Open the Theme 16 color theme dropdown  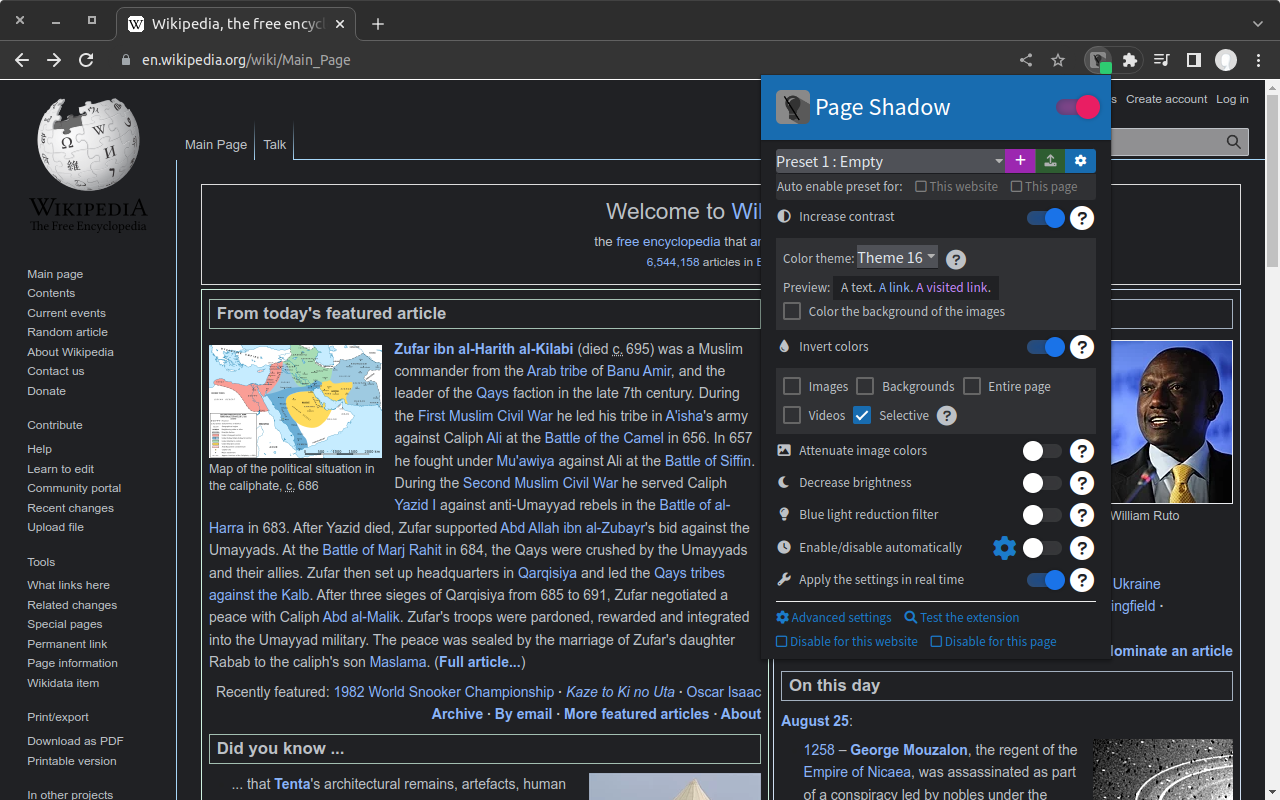coord(897,258)
